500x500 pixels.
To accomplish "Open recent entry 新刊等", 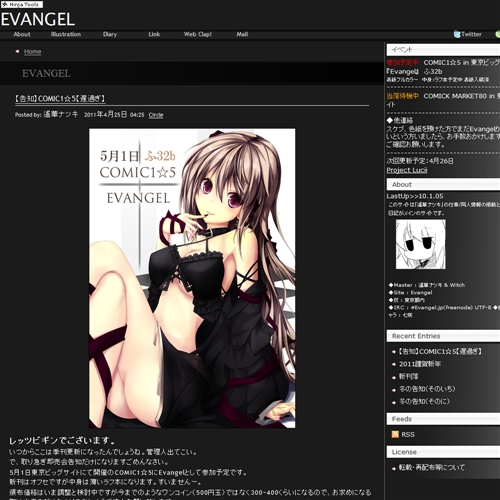I will (x=409, y=377).
